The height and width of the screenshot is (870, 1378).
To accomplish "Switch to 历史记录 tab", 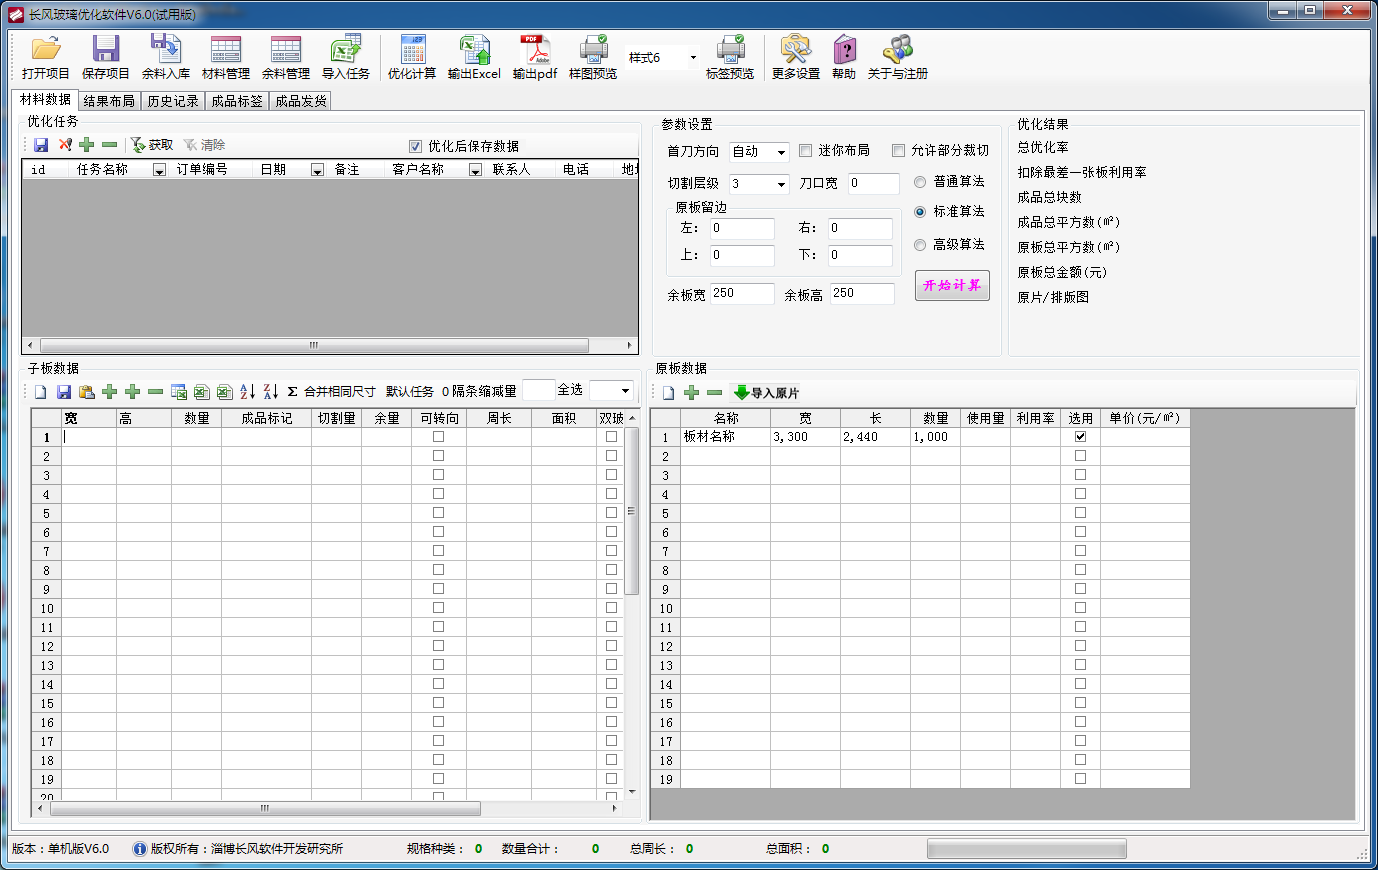I will click(x=173, y=101).
